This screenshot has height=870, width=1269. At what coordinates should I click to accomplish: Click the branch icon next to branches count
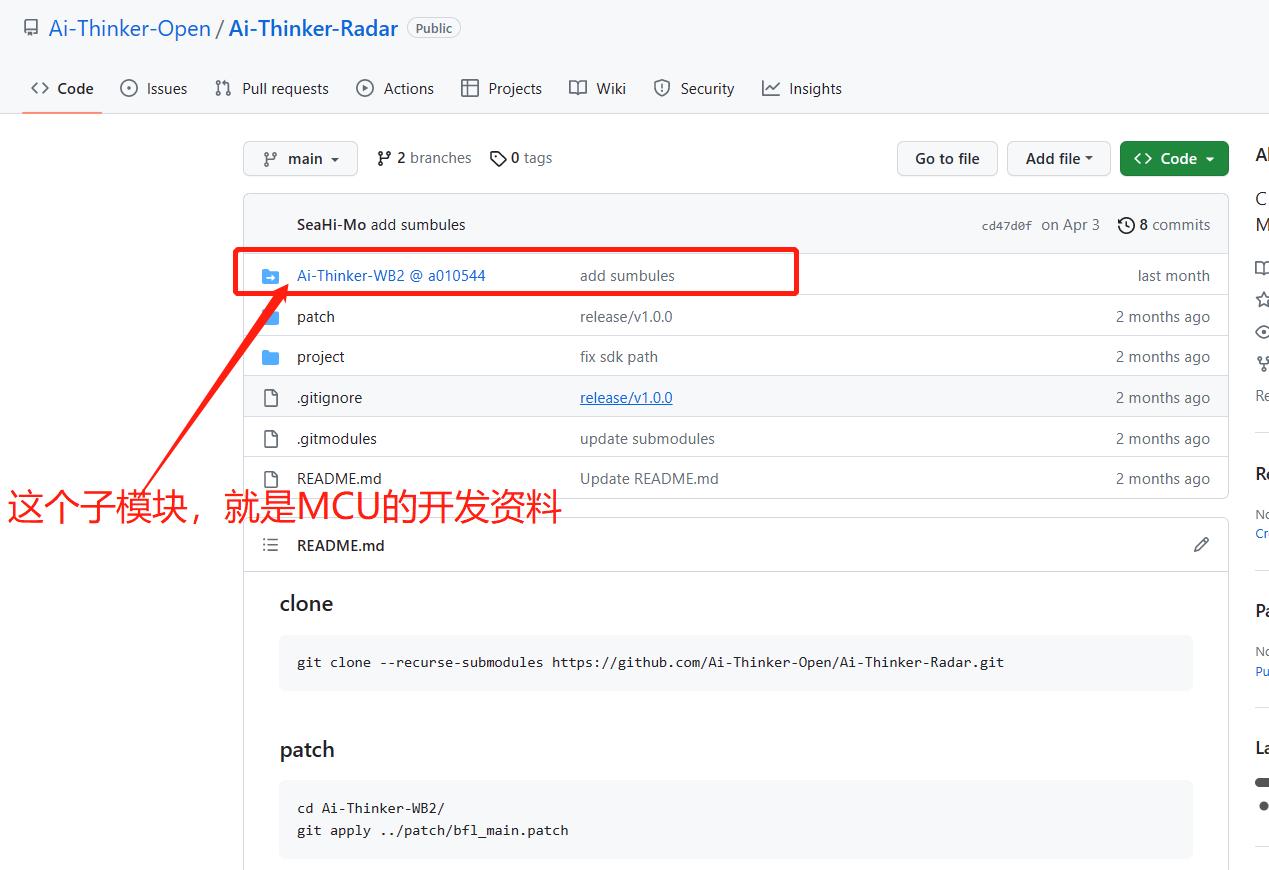[x=384, y=158]
